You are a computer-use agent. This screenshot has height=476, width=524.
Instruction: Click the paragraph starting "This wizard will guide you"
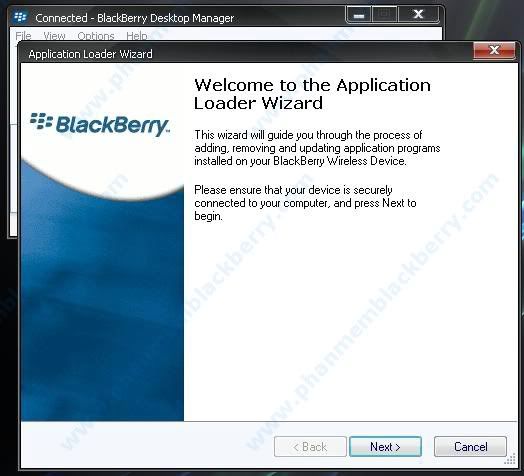317,148
